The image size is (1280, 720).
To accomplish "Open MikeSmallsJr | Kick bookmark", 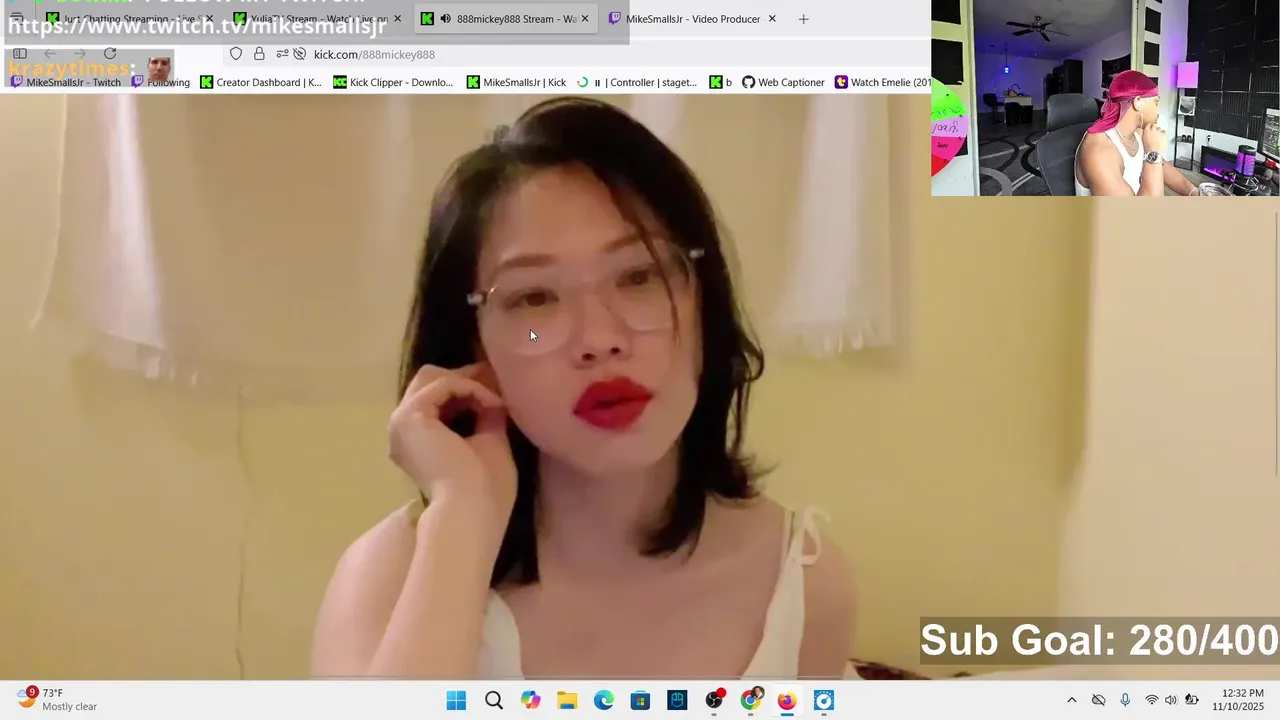I will (x=516, y=82).
